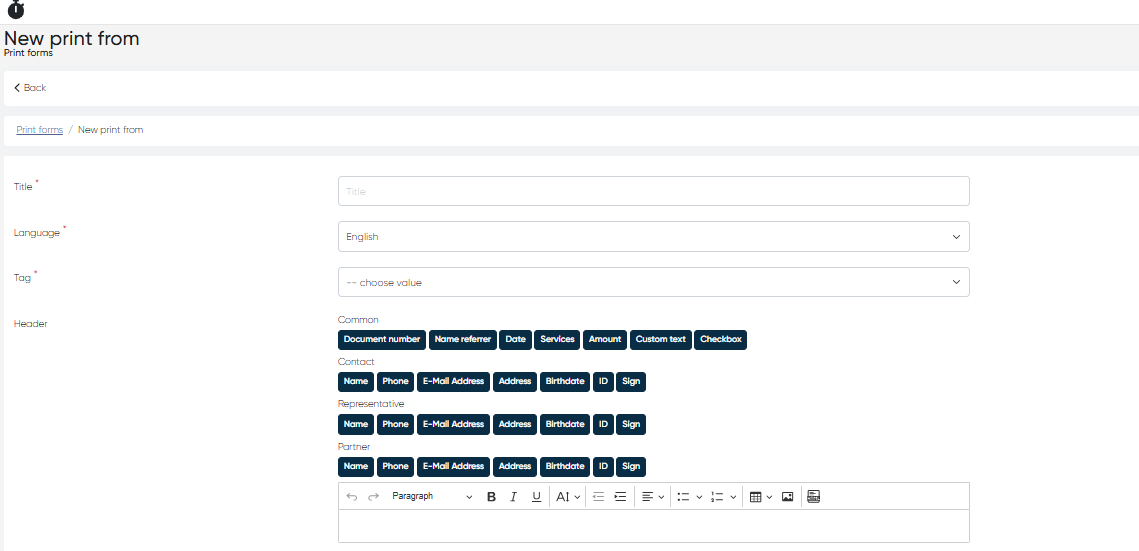
Task: Click the undo arrow in editor
Action: [x=351, y=497]
